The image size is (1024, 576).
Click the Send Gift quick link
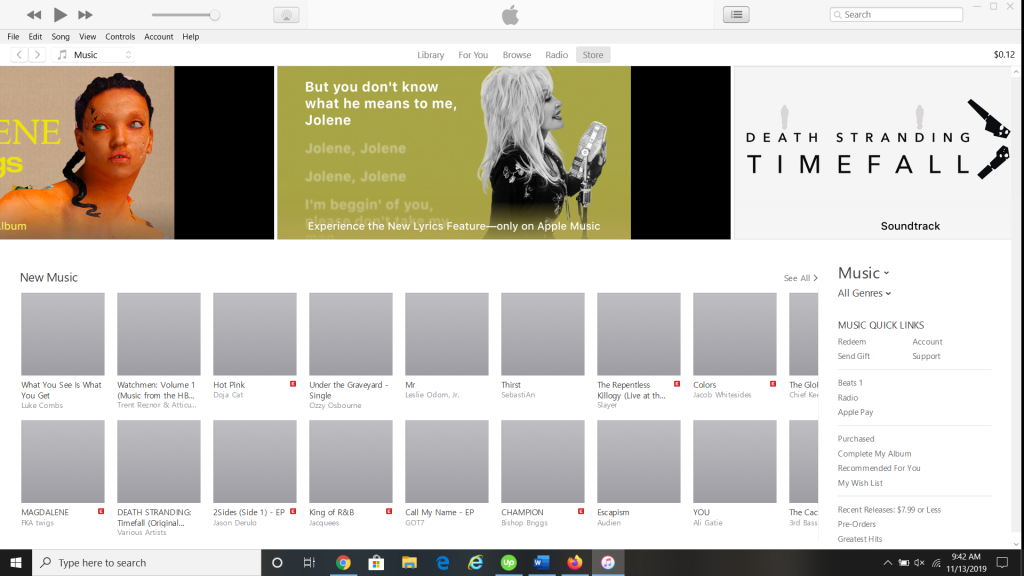pyautogui.click(x=854, y=356)
